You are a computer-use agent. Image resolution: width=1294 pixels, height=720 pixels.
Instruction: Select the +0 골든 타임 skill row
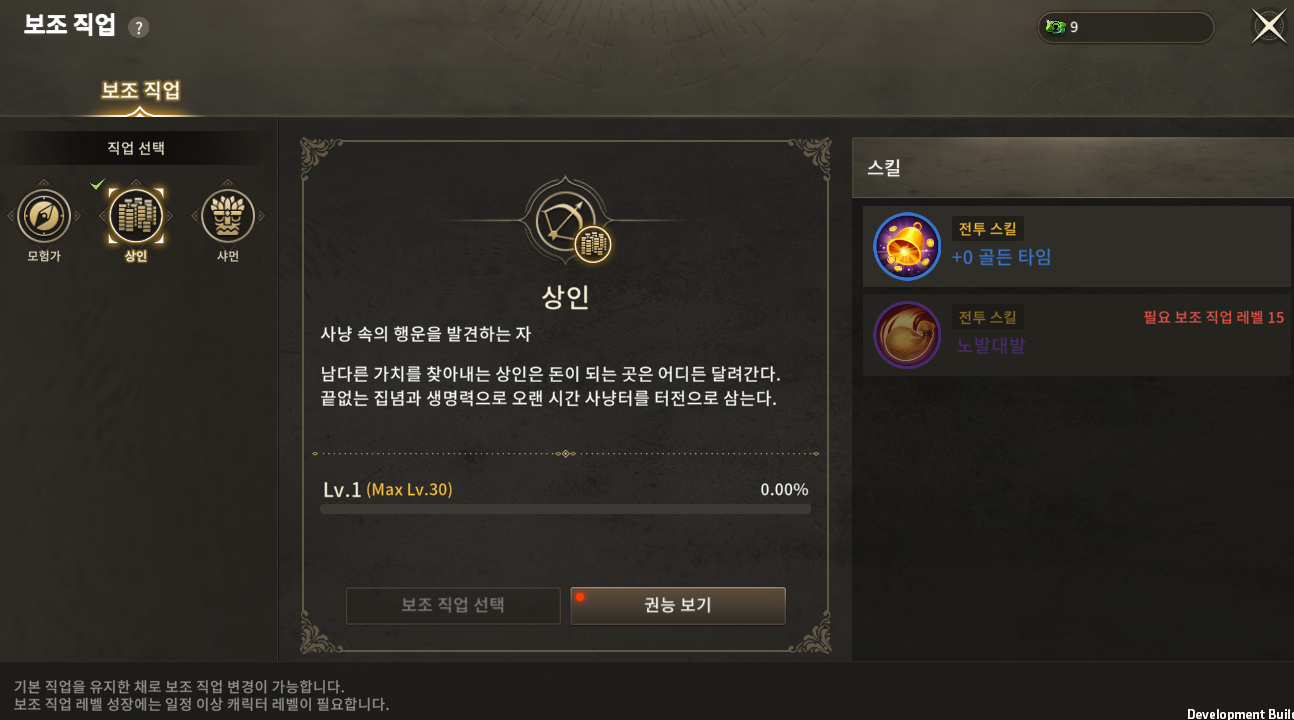coord(1077,247)
